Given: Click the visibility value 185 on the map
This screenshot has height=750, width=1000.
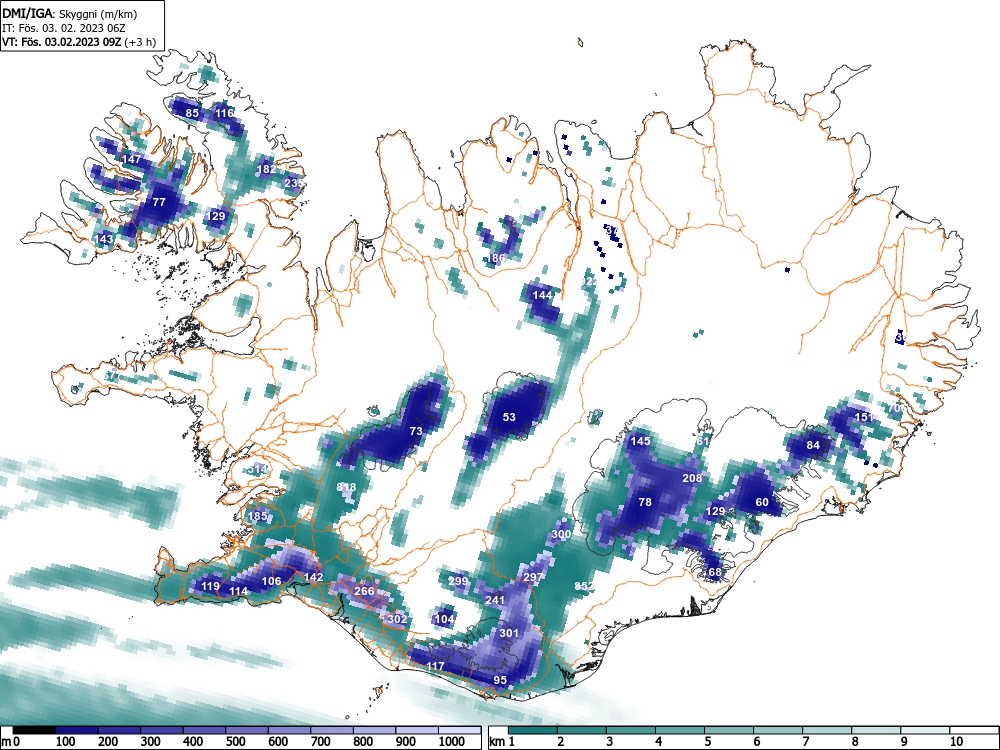Looking at the screenshot, I should [x=258, y=516].
